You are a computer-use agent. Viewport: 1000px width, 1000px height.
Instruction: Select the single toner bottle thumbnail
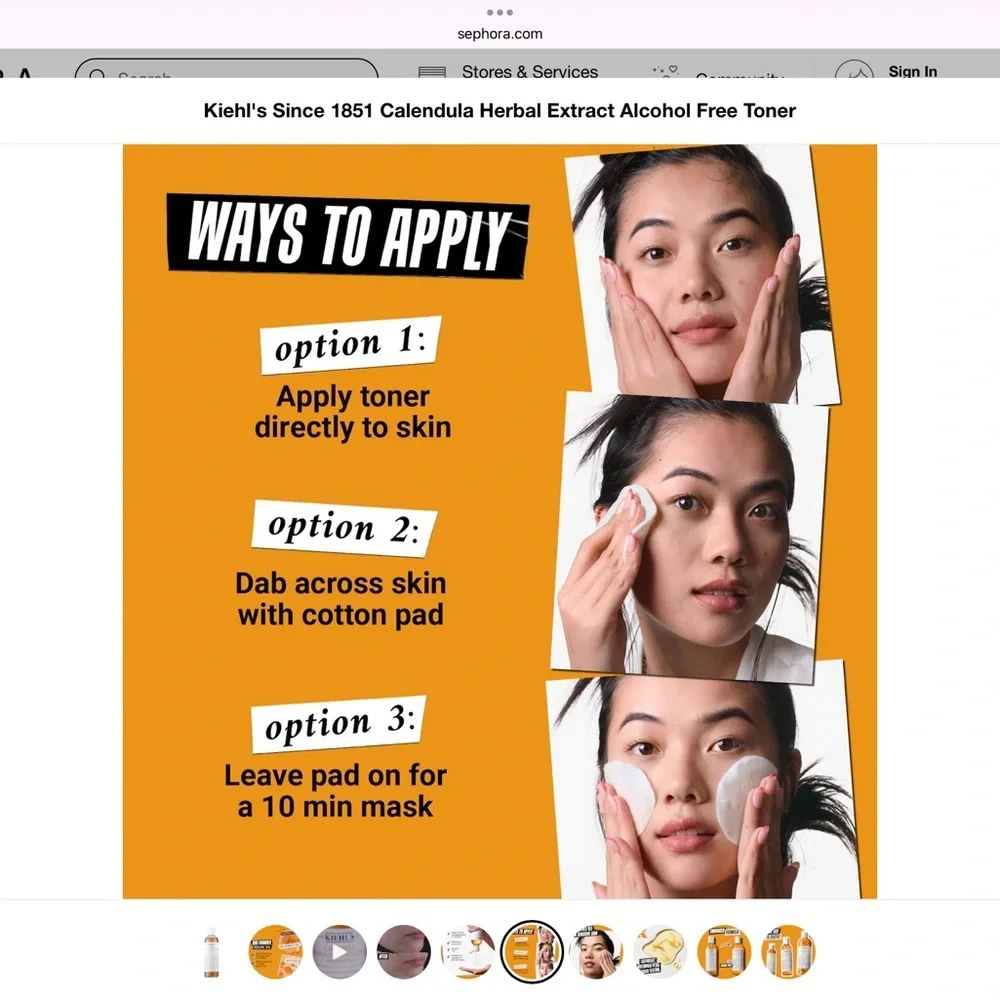click(211, 952)
